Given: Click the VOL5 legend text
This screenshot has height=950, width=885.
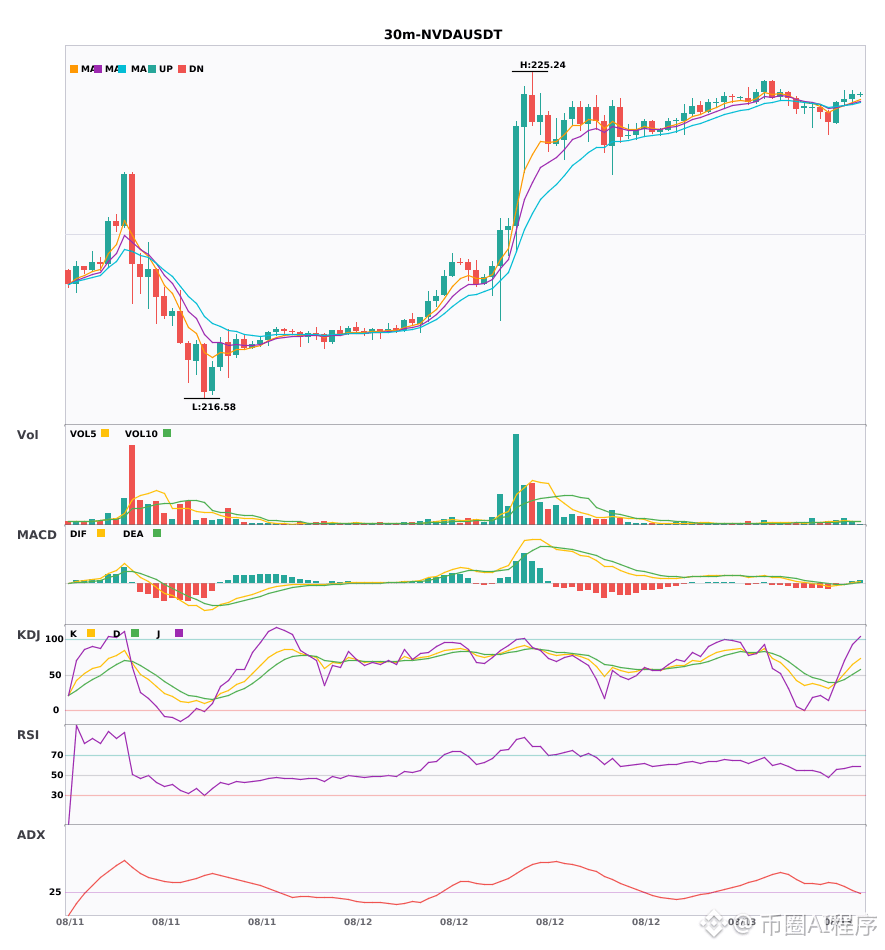Looking at the screenshot, I should pos(83,434).
